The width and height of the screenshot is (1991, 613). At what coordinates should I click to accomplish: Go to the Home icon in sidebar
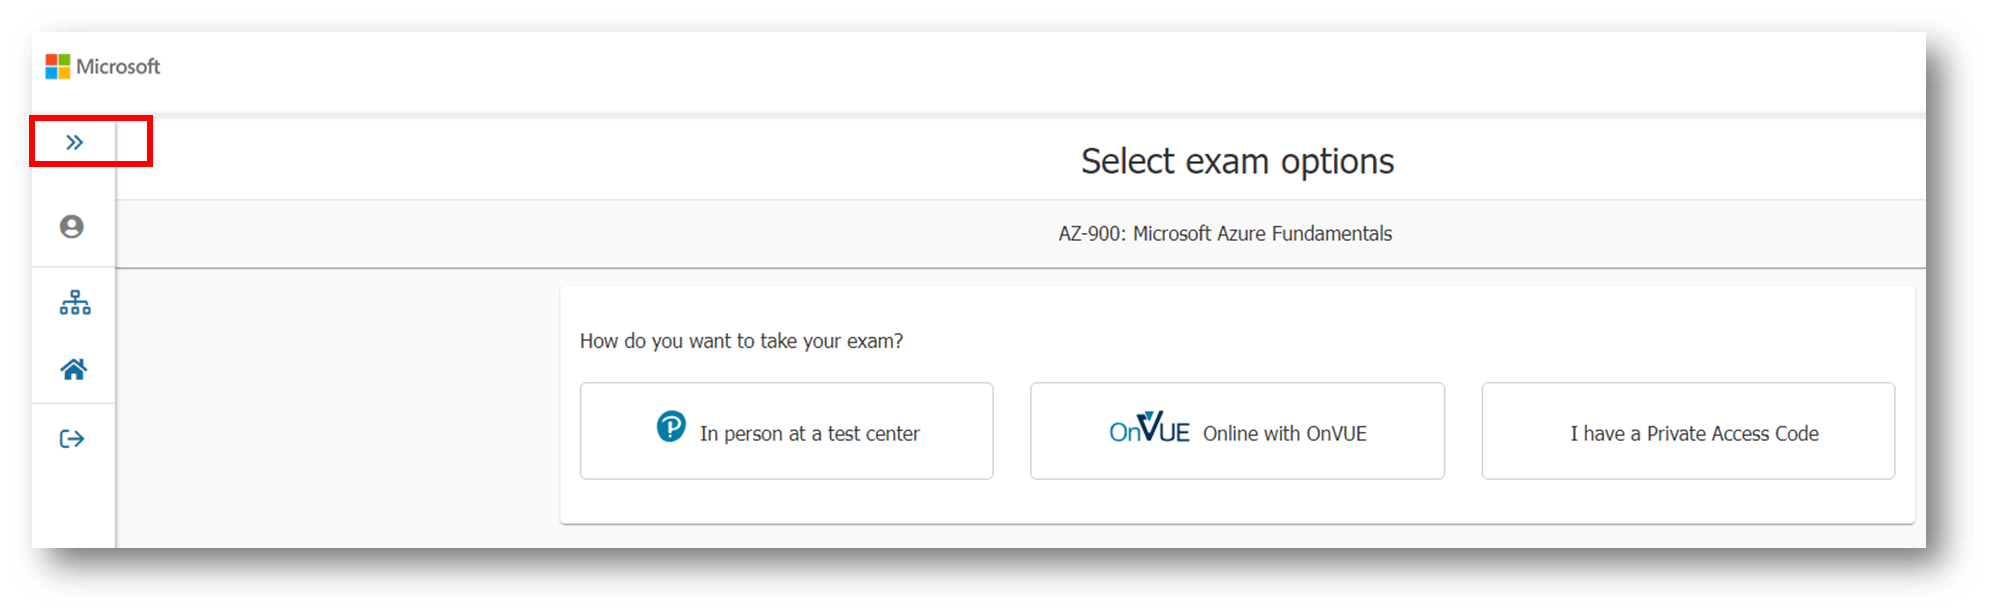click(74, 369)
